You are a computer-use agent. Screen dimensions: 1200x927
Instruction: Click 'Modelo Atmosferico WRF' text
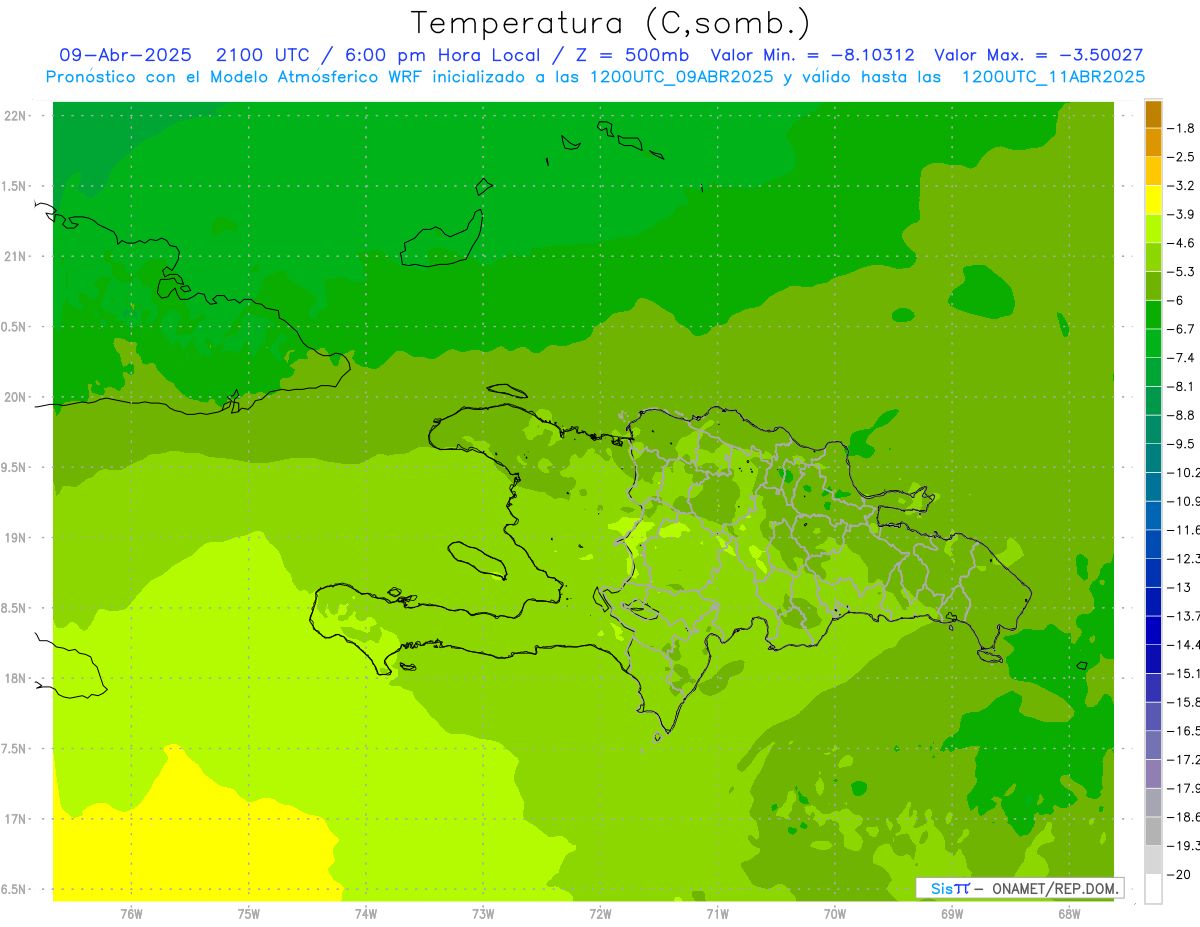pos(312,77)
